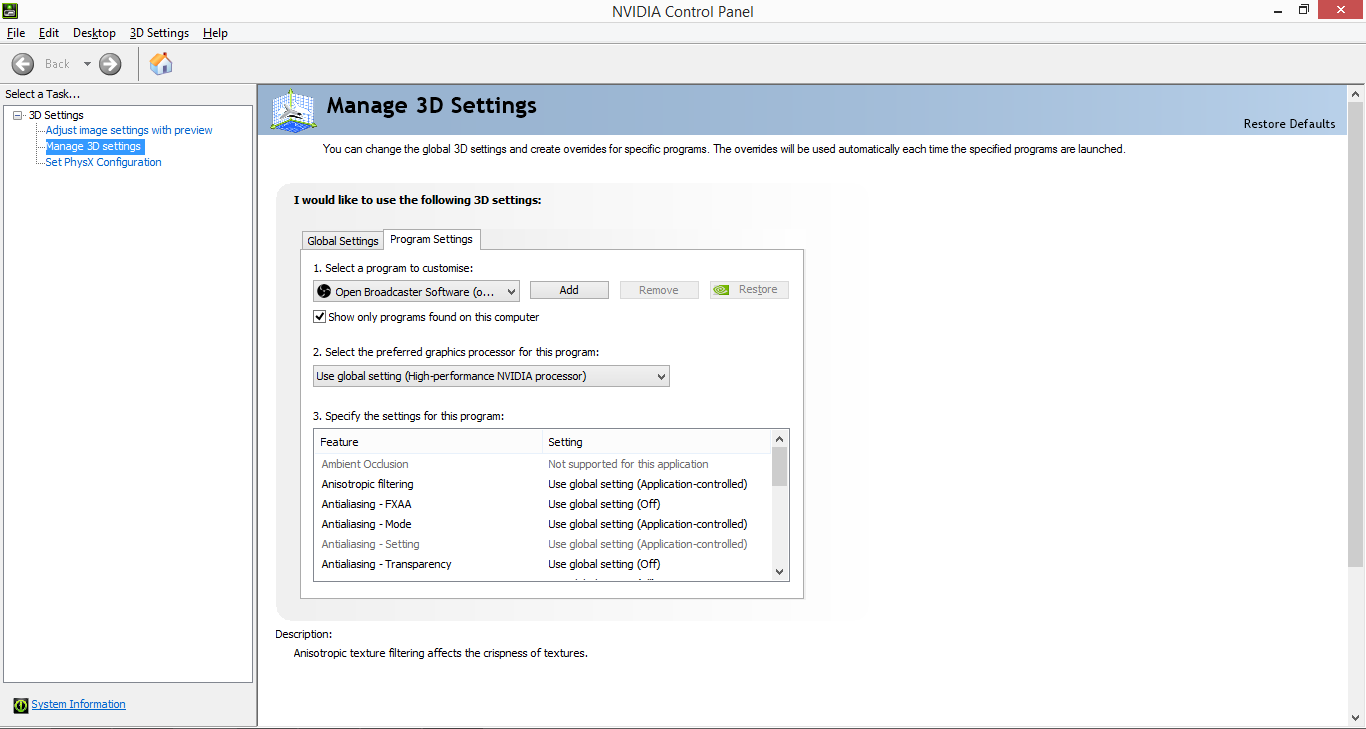1366x729 pixels.
Task: Click the Feature column header
Action: point(428,442)
